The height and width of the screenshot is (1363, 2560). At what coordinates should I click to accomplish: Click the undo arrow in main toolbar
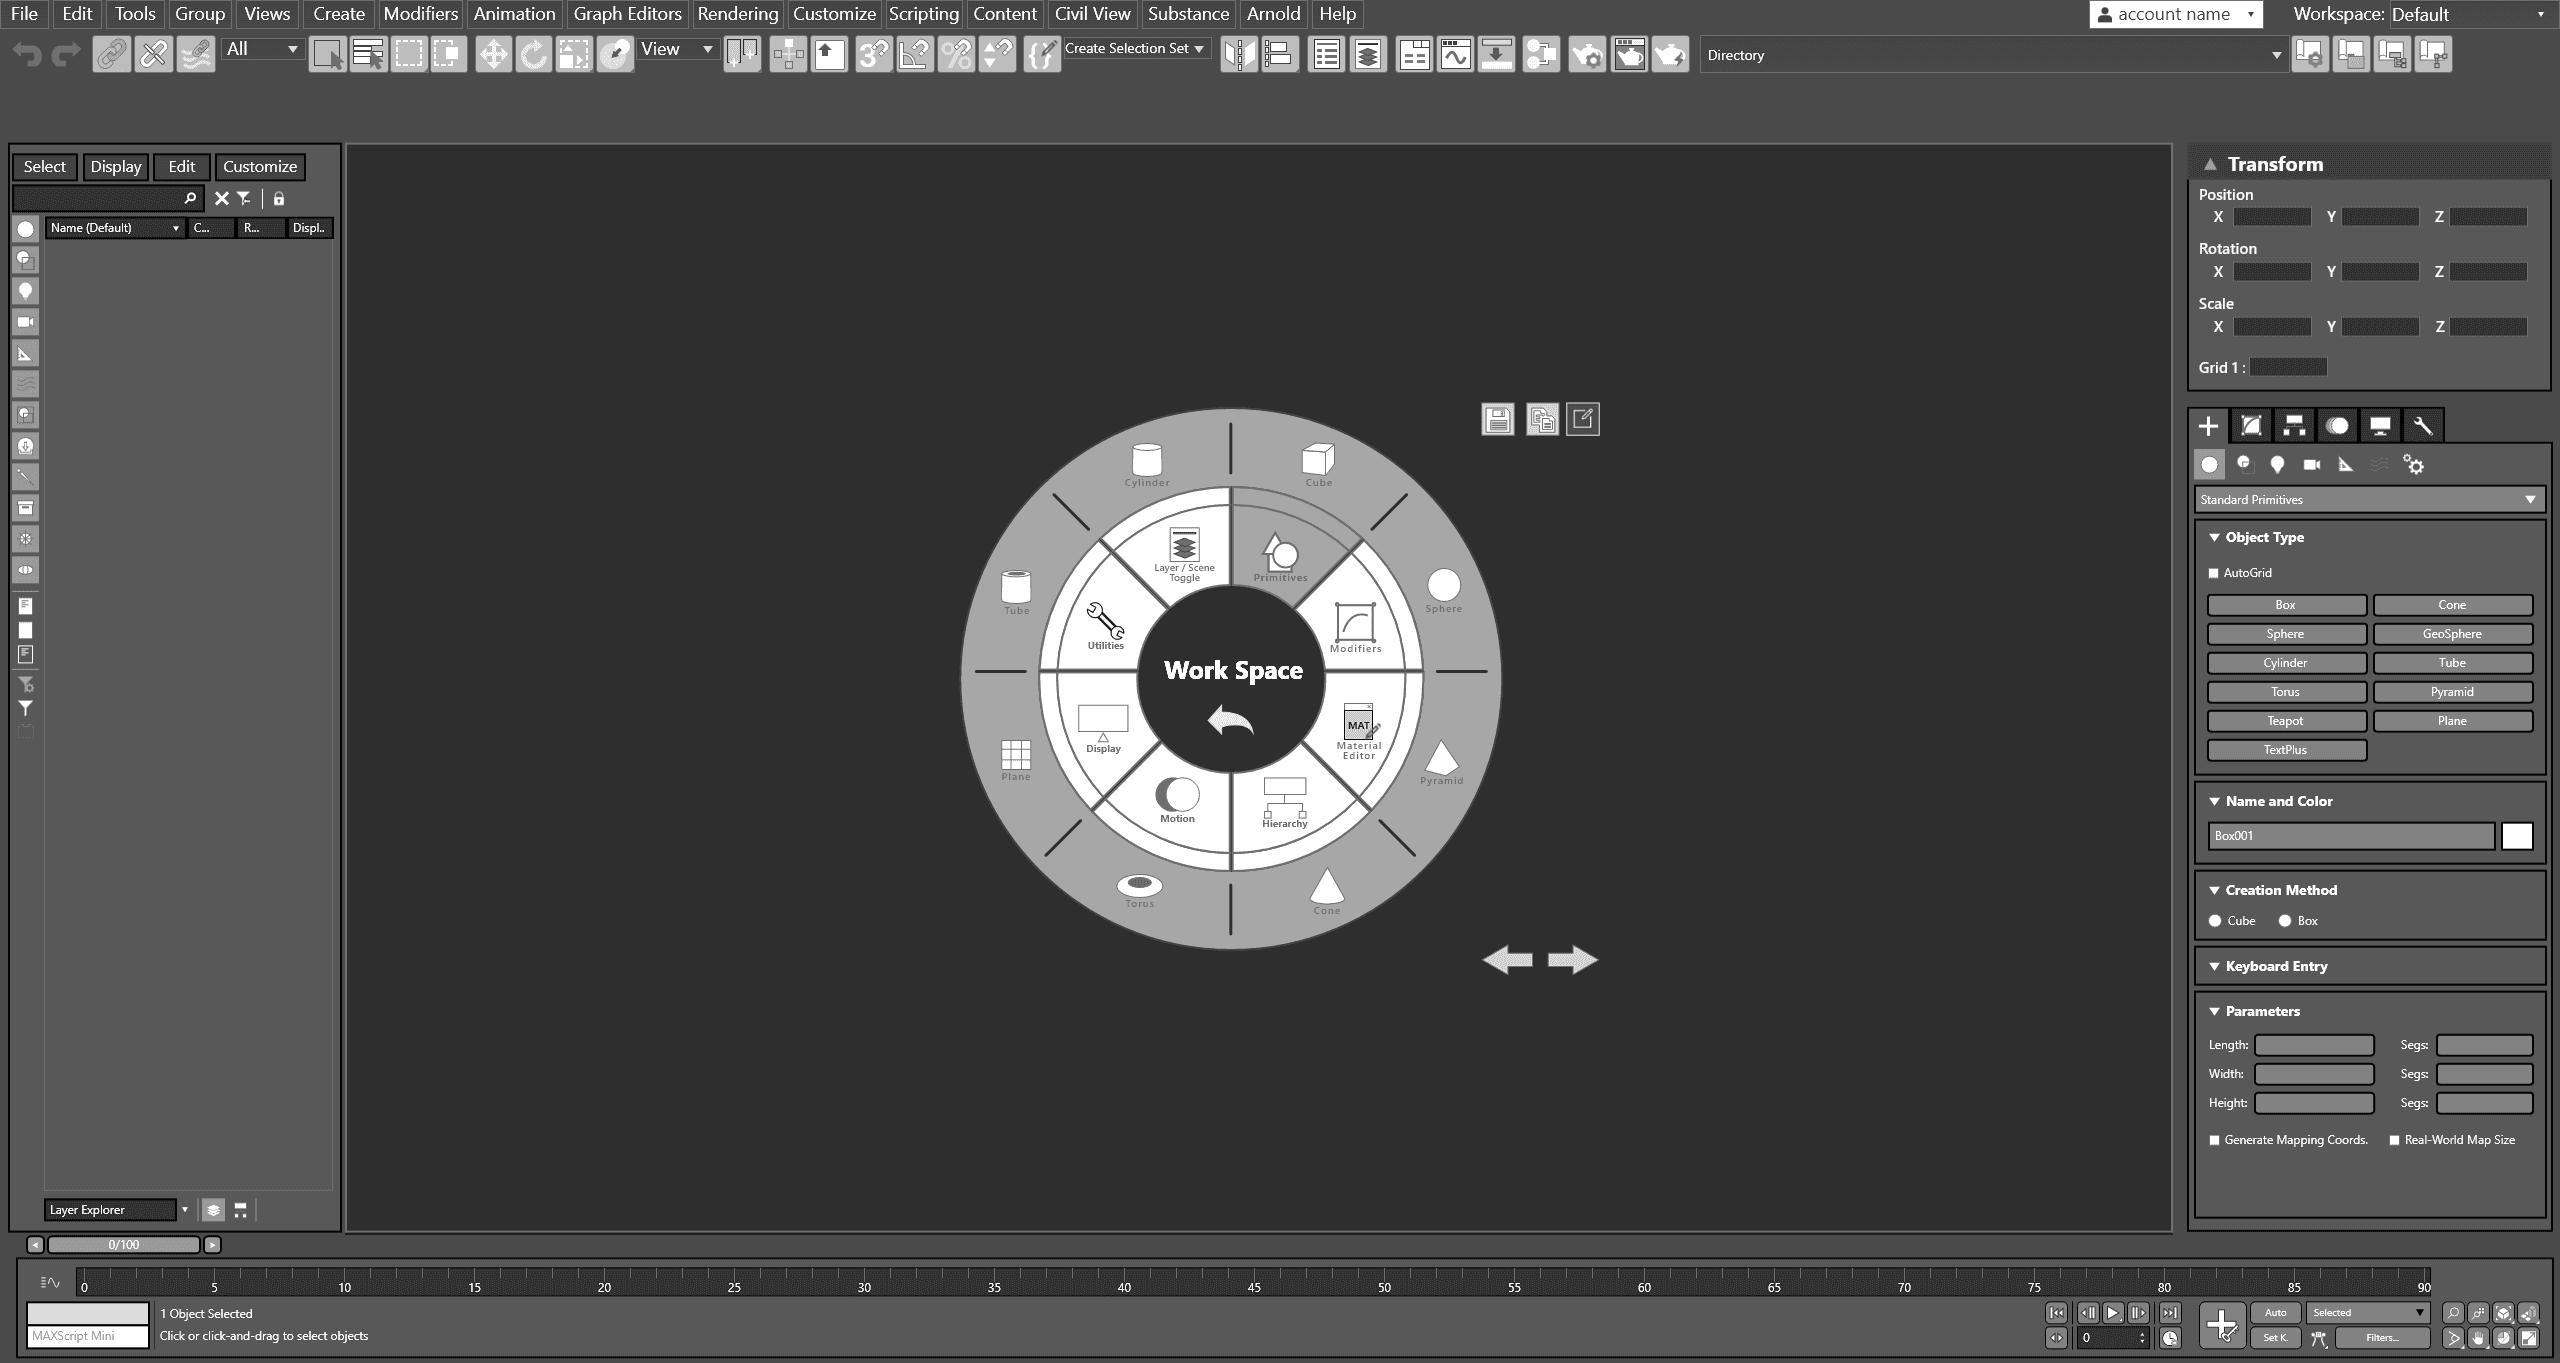tap(28, 54)
